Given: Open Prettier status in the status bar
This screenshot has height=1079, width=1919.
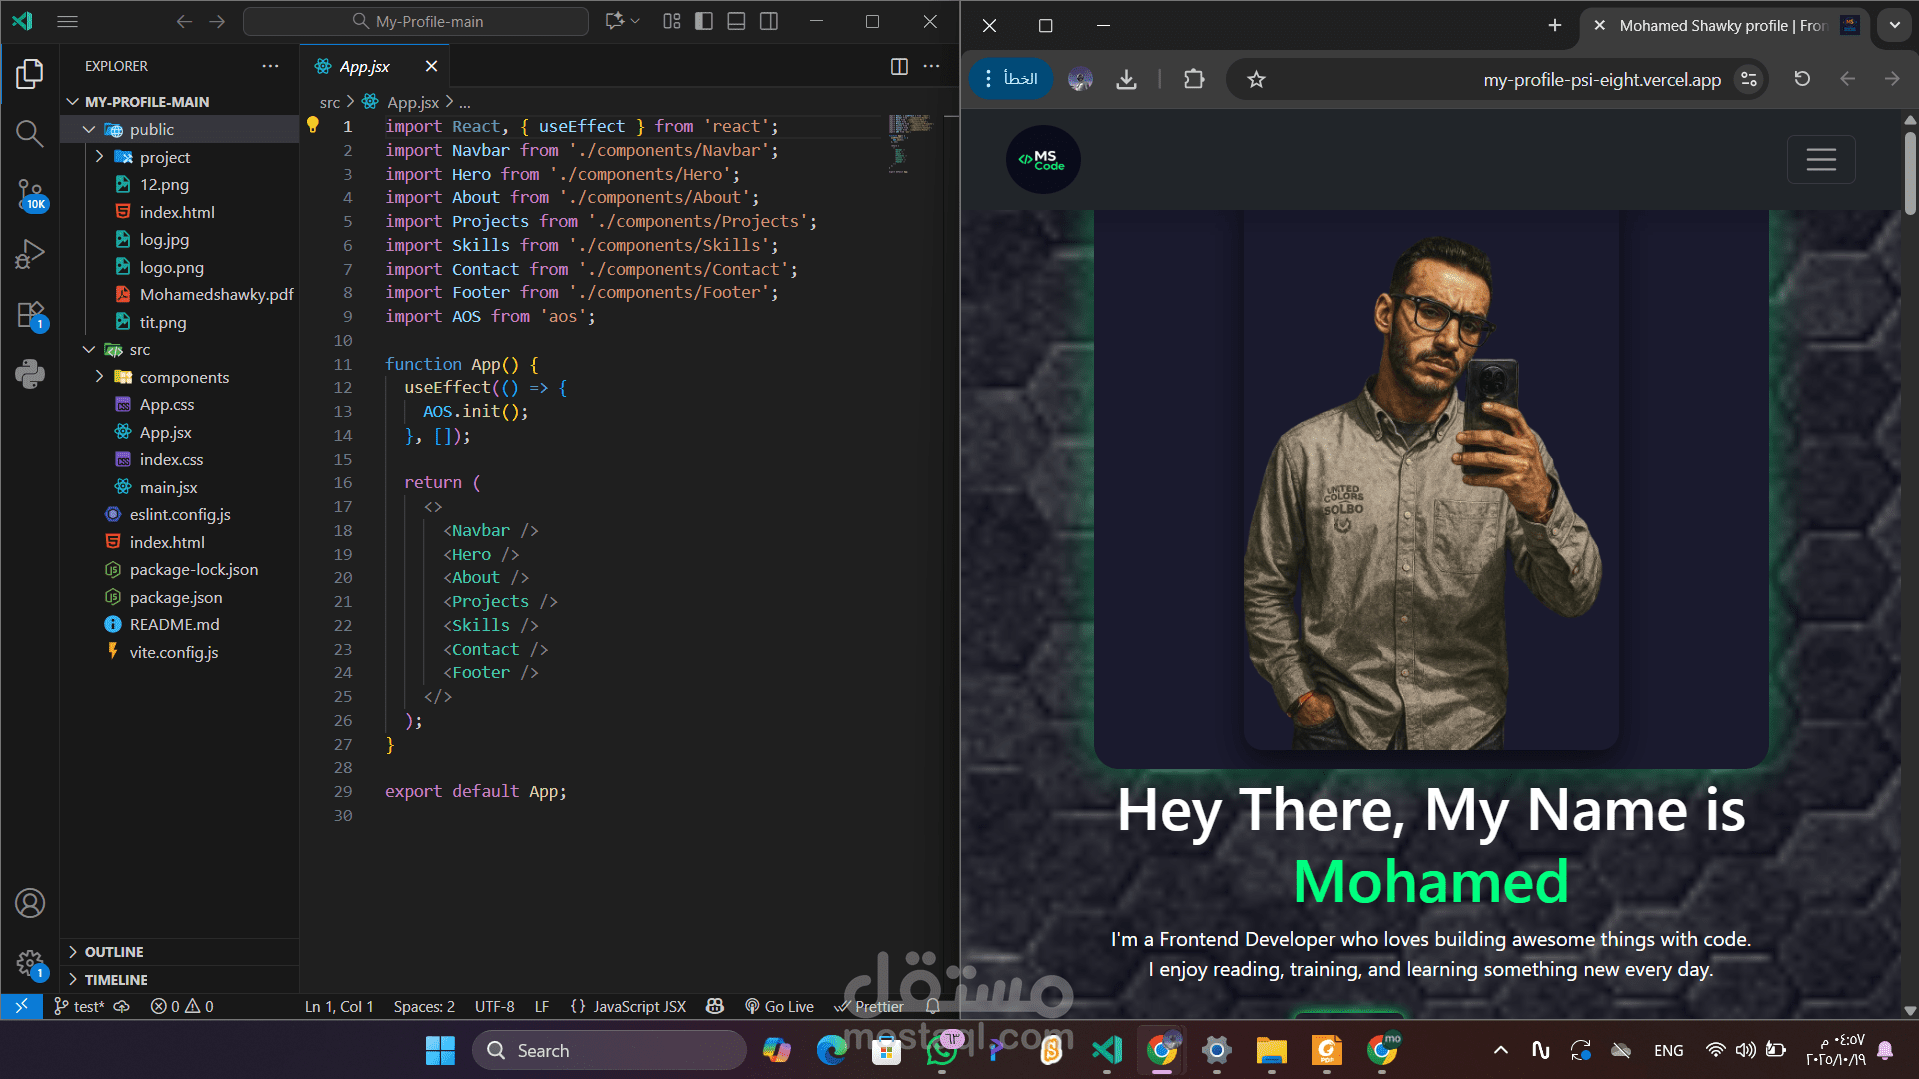Looking at the screenshot, I should (870, 1006).
